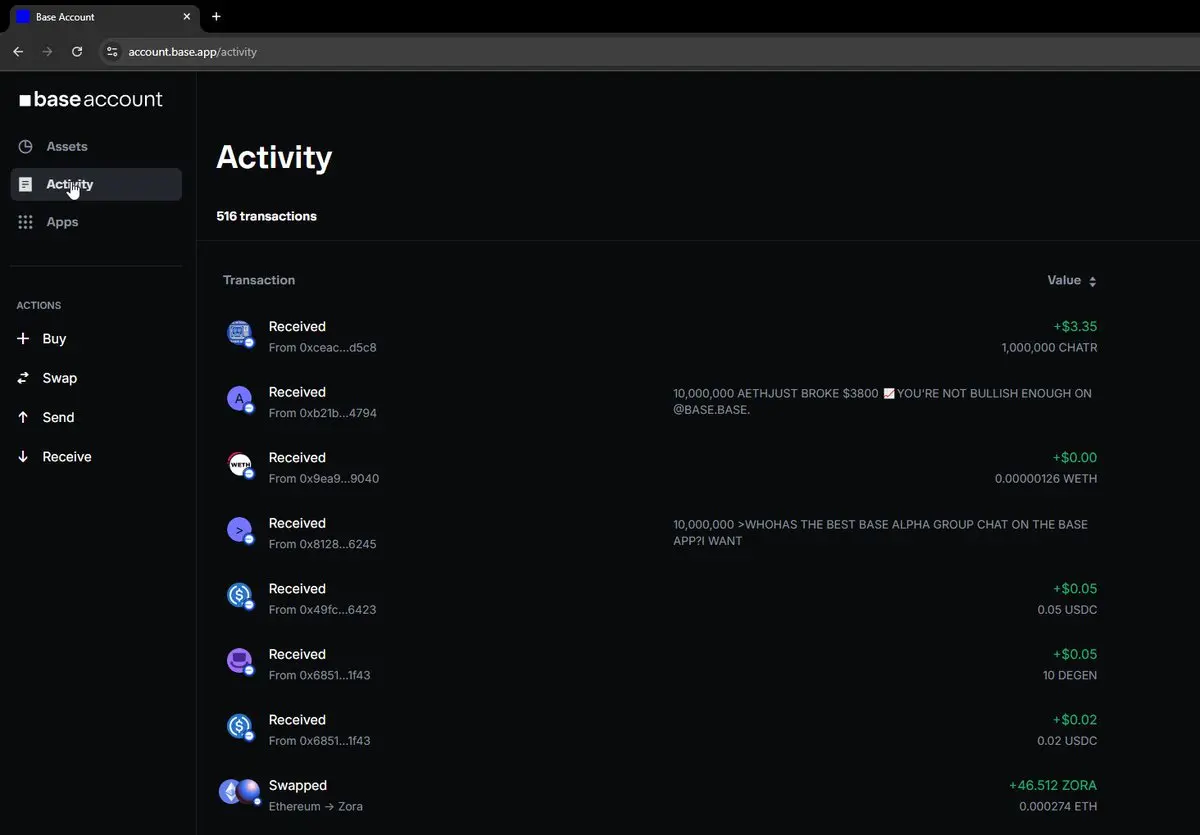Select the Activity sidebar item

click(96, 184)
